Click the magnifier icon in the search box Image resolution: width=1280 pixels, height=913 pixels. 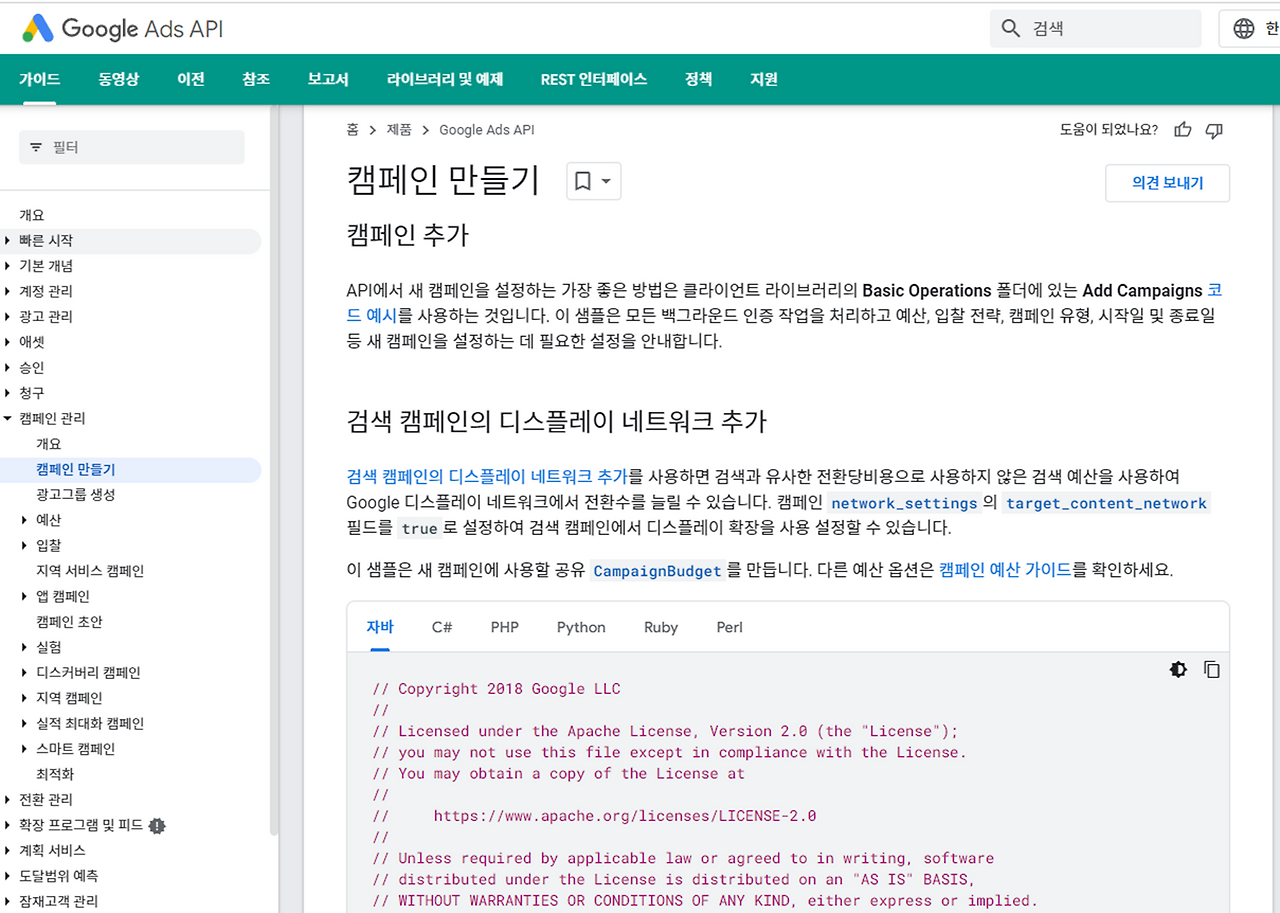pos(1011,28)
